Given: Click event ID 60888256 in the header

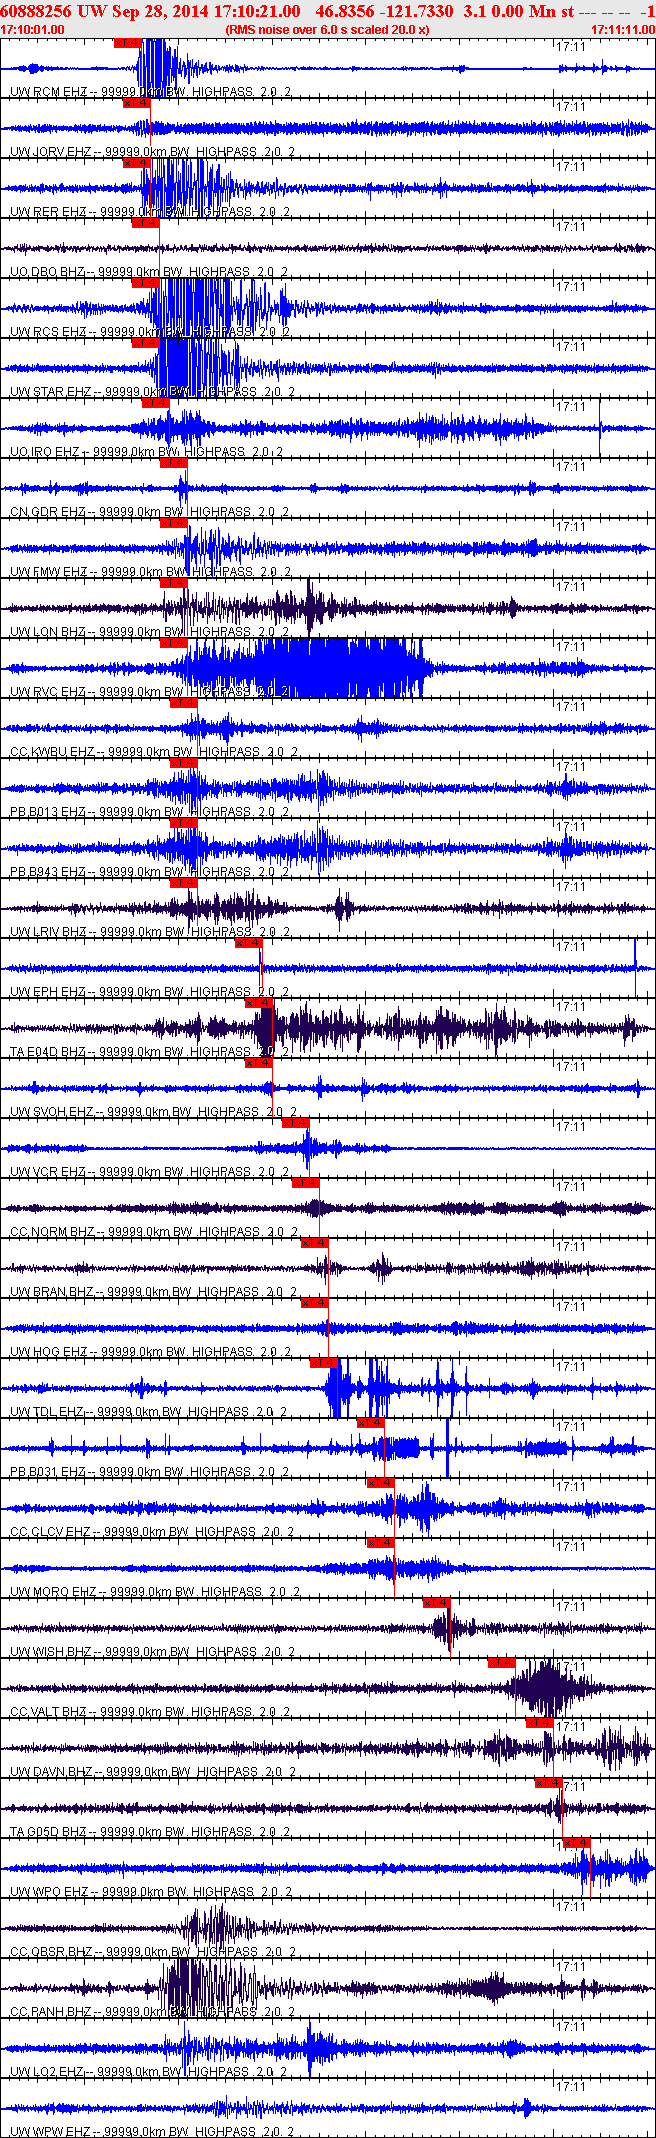Looking at the screenshot, I should (x=36, y=10).
